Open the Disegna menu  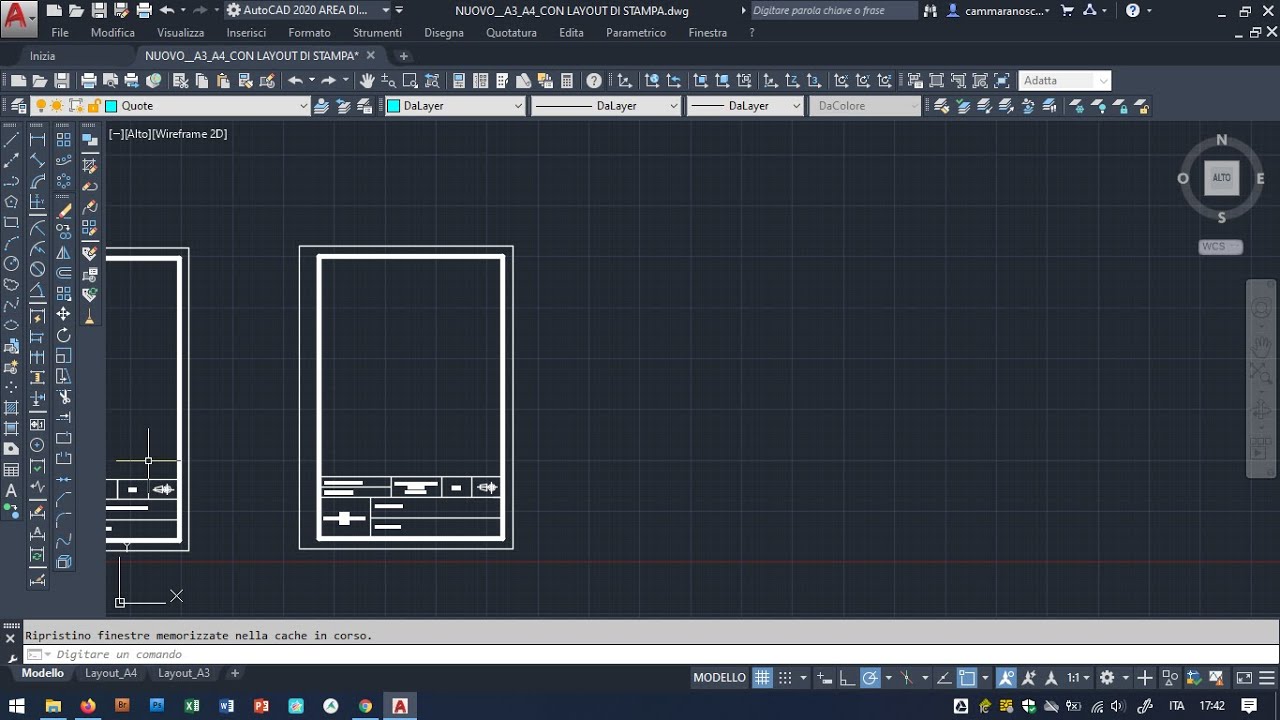pos(444,33)
